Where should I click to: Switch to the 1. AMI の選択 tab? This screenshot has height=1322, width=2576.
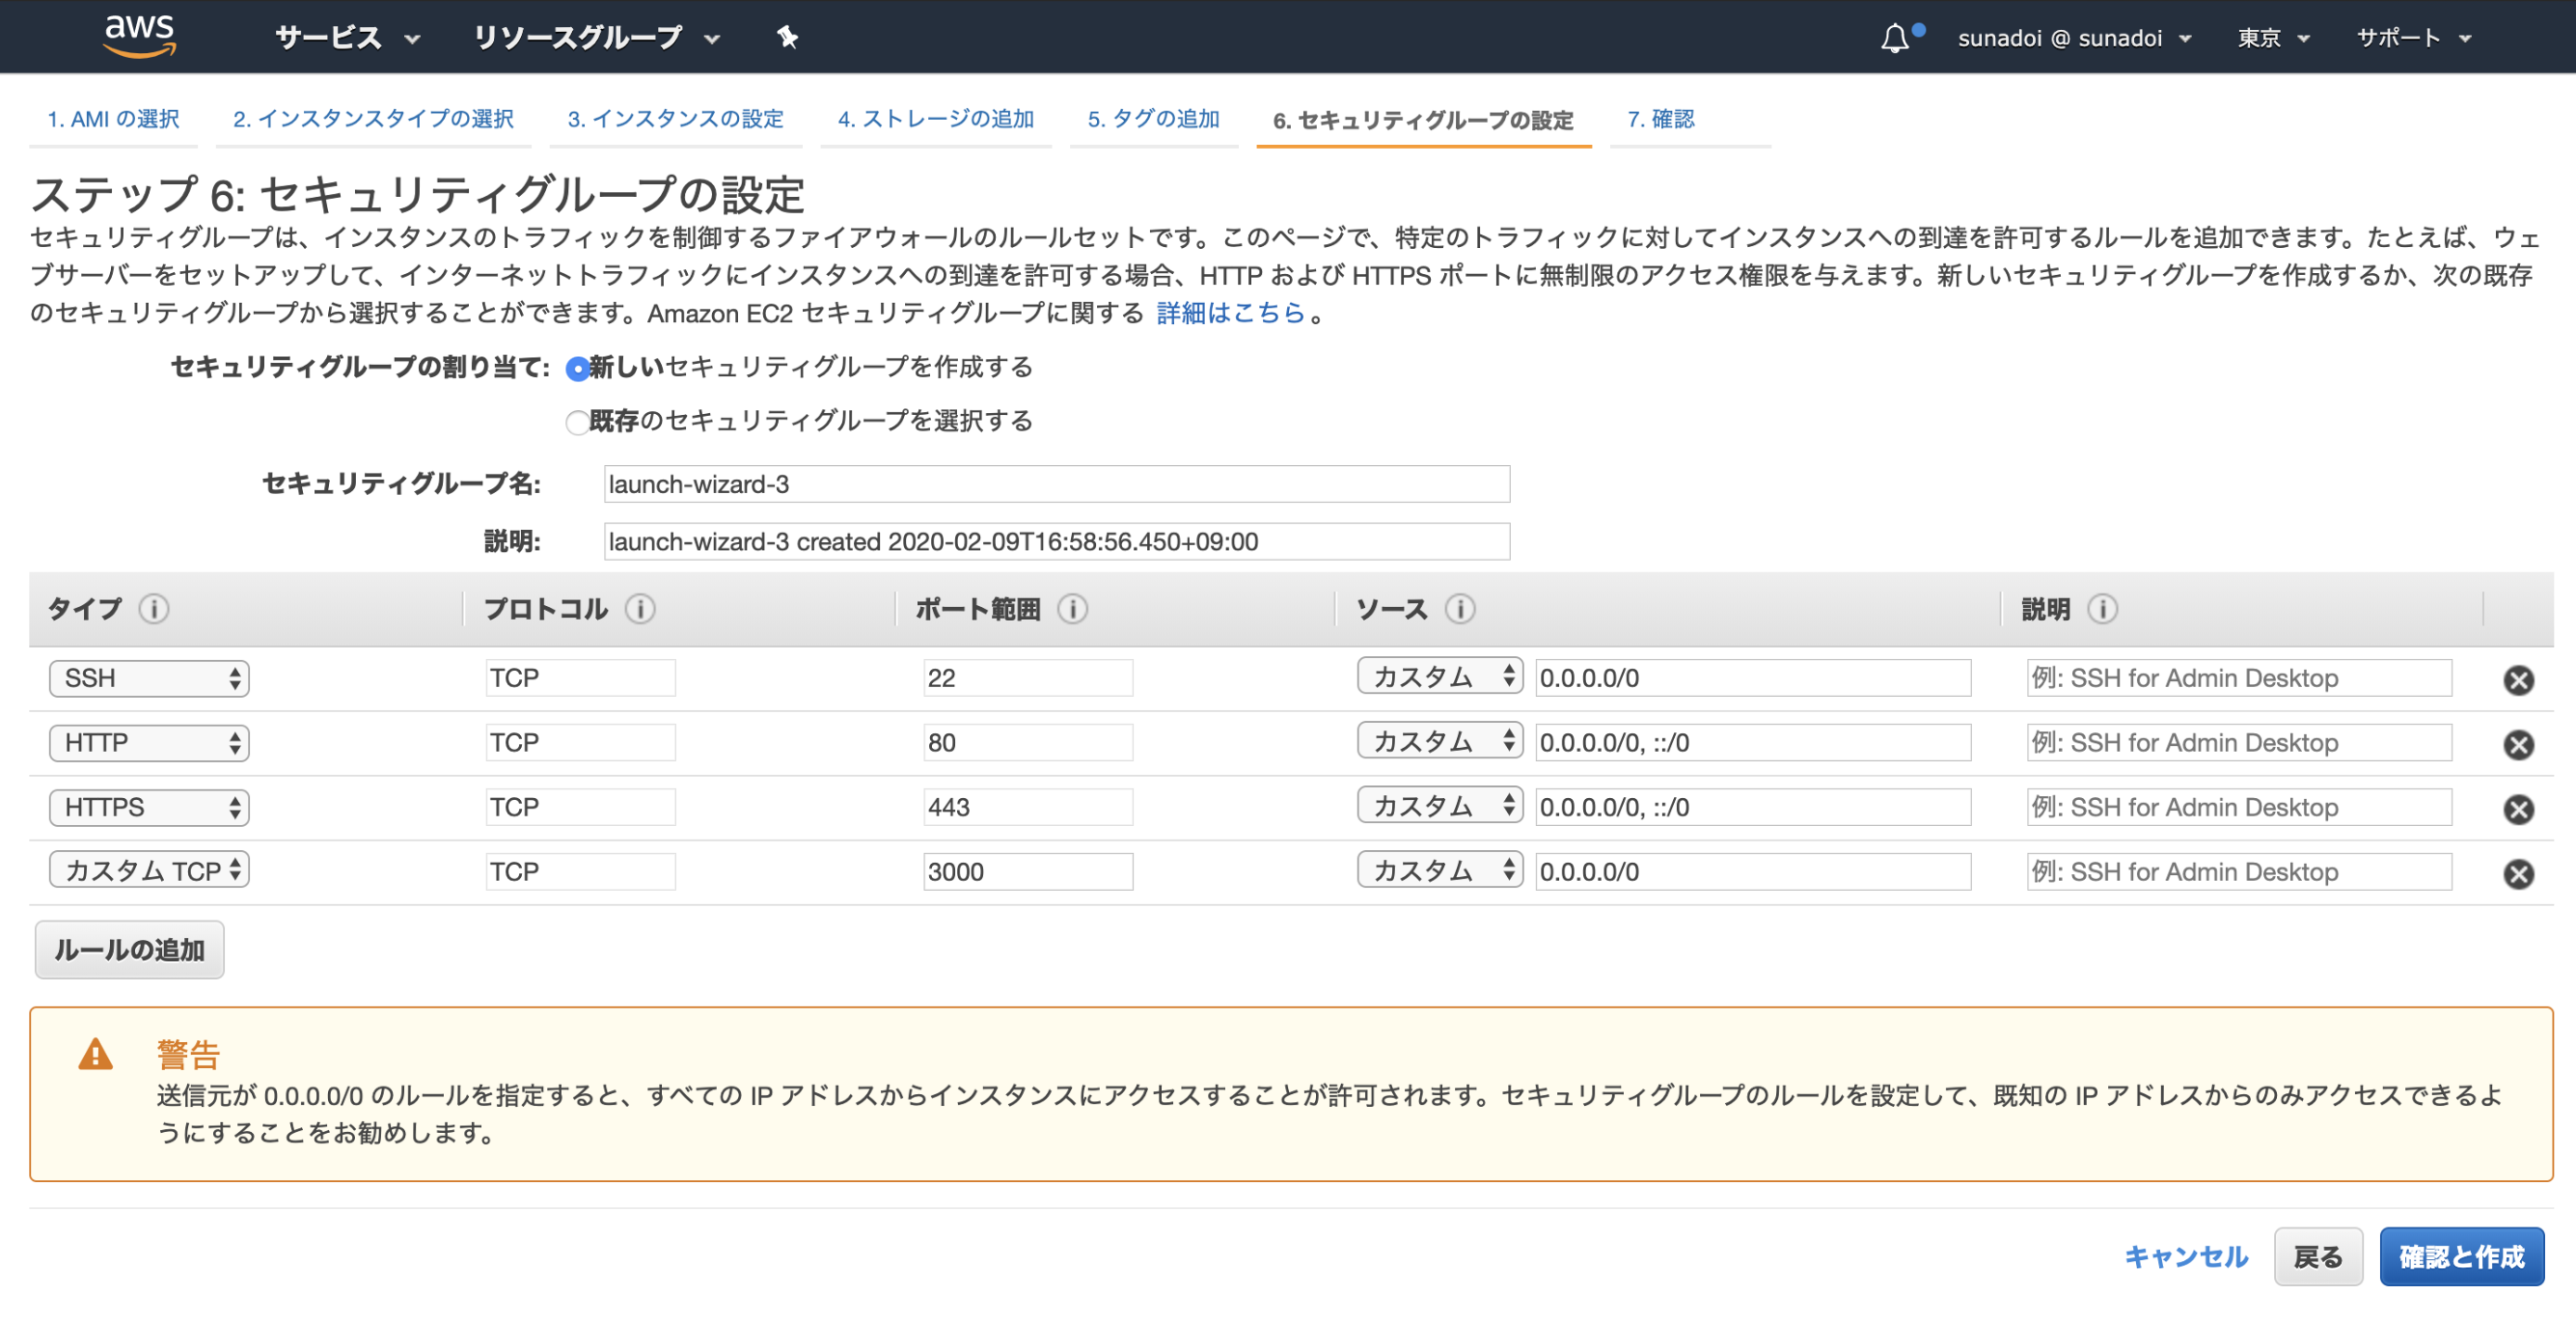point(113,119)
